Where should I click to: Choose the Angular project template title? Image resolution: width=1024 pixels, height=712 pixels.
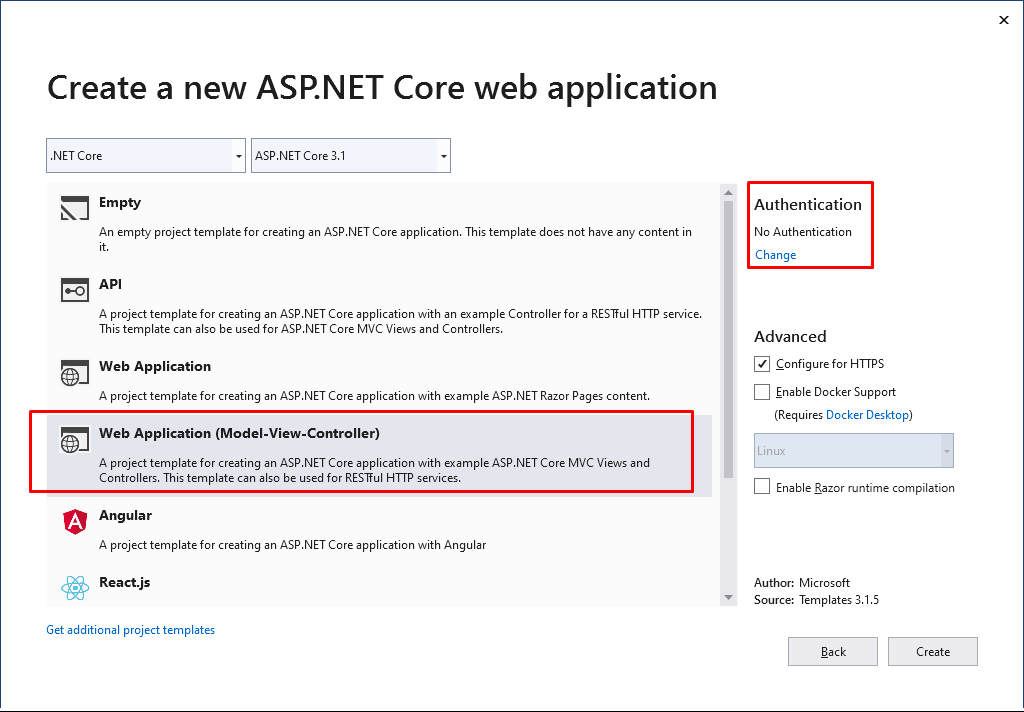pos(125,516)
